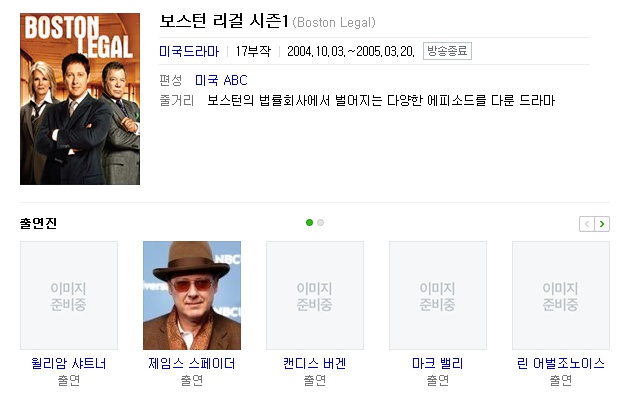Click the (Boston Legal) English title text
Viewport: 621px width, 398px height.
click(334, 23)
